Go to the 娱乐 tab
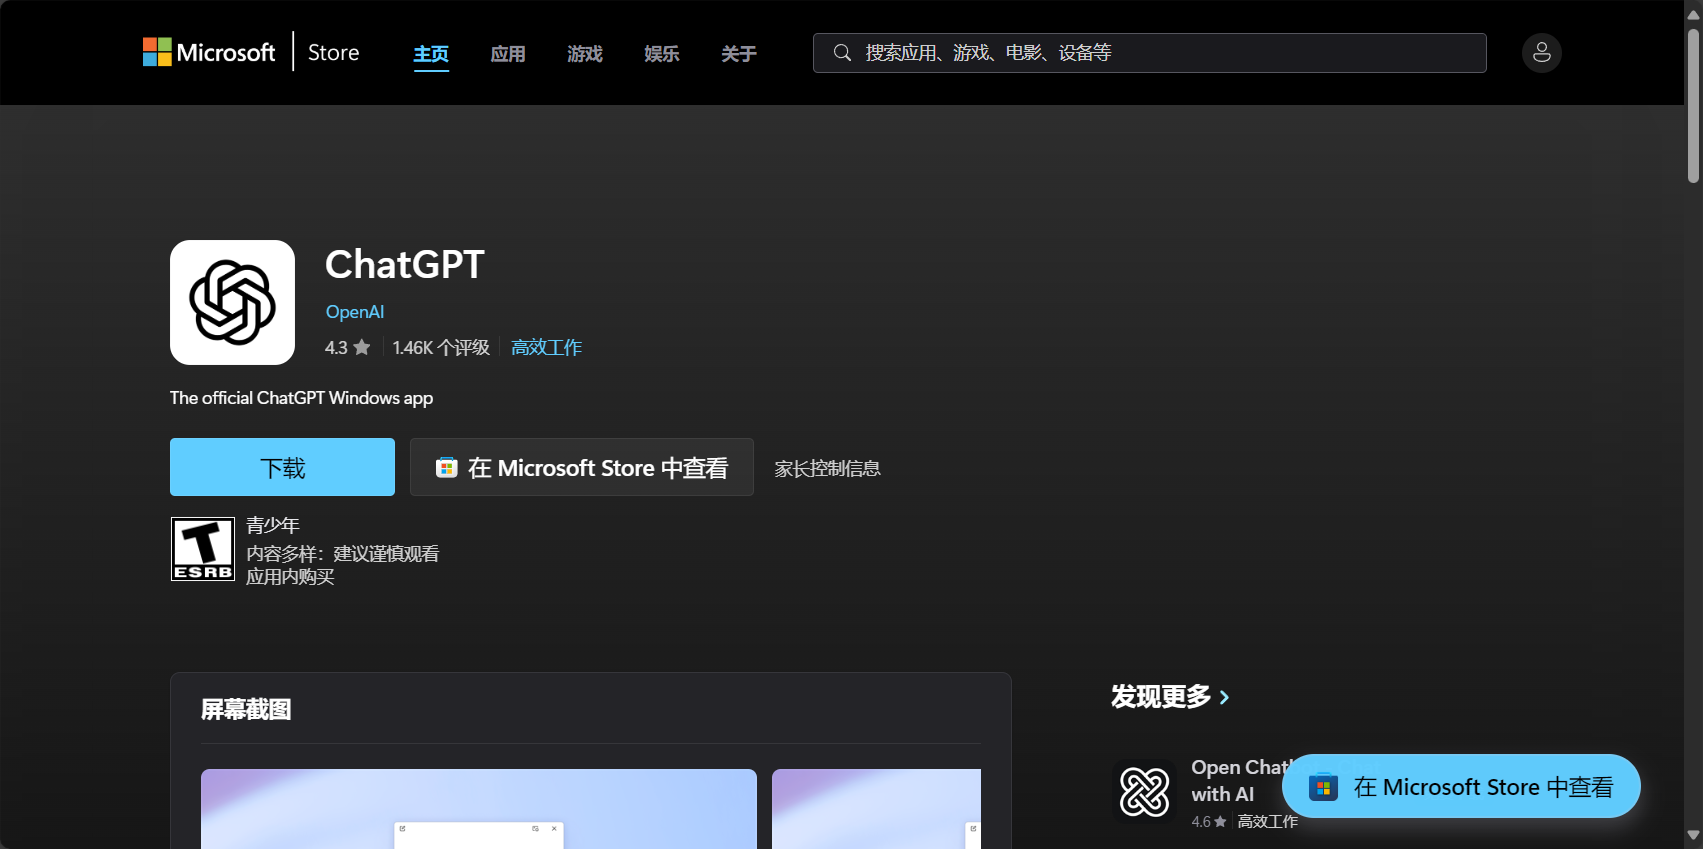Image resolution: width=1703 pixels, height=849 pixels. click(662, 54)
